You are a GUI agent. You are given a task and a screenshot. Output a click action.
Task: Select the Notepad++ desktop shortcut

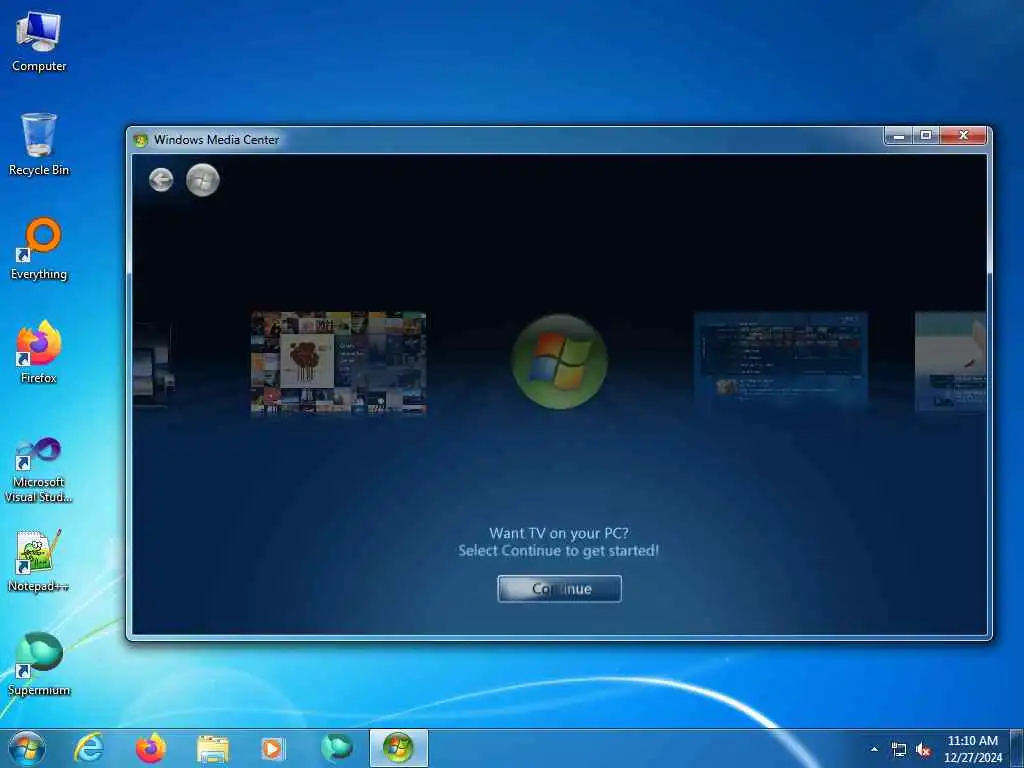(39, 561)
